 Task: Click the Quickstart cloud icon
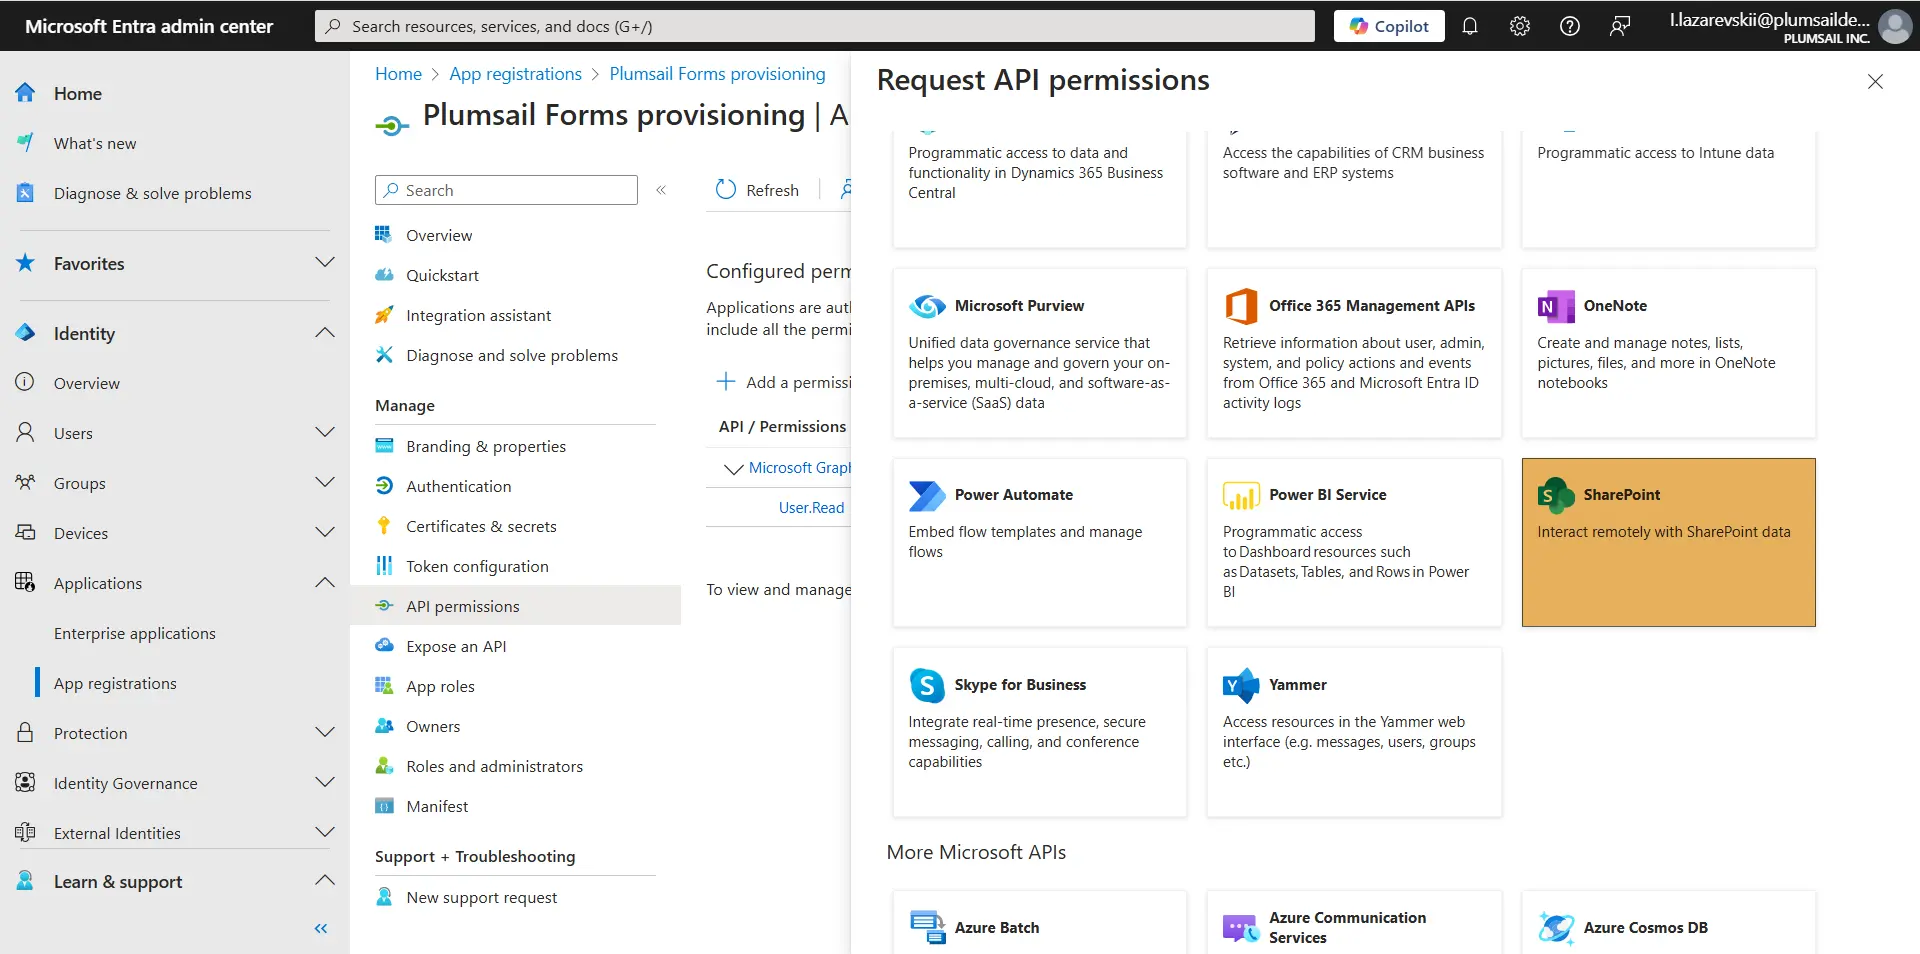(x=384, y=275)
